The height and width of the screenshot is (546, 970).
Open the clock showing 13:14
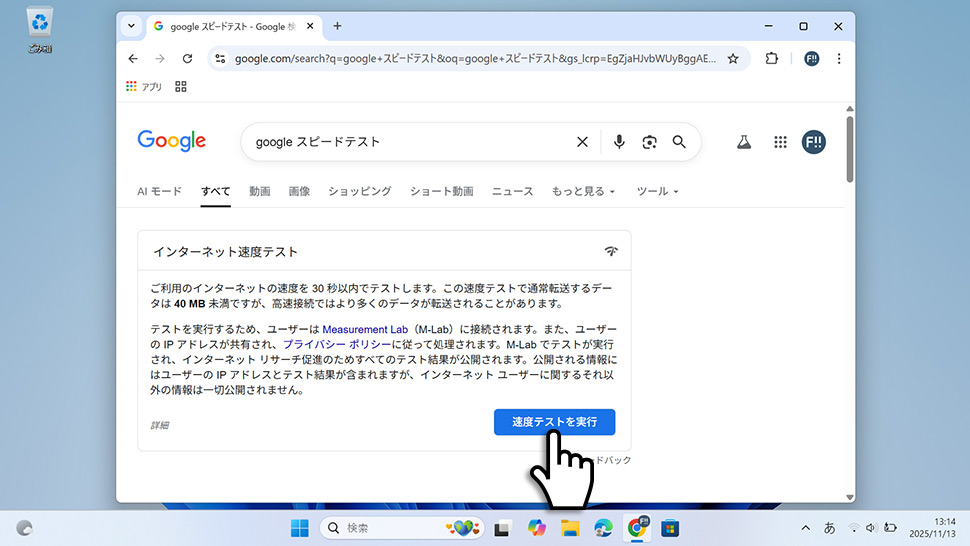(x=932, y=527)
